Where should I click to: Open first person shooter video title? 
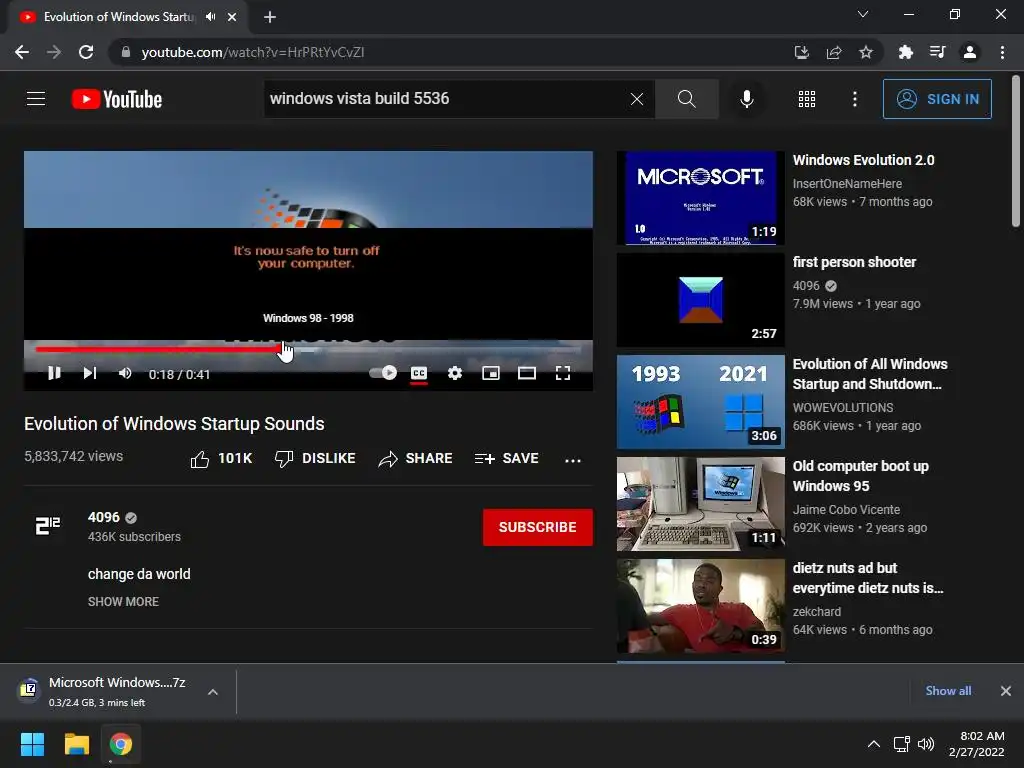(854, 262)
